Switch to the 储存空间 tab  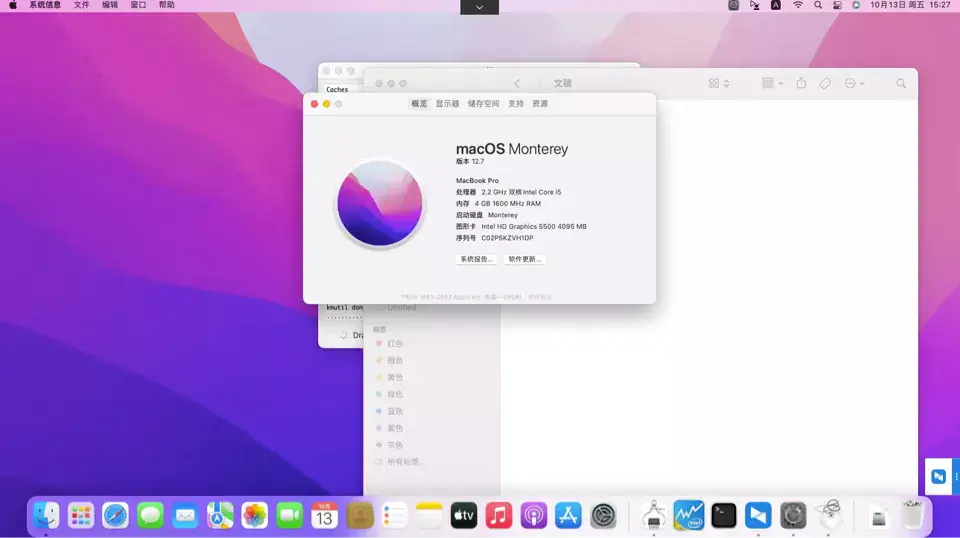click(x=484, y=104)
